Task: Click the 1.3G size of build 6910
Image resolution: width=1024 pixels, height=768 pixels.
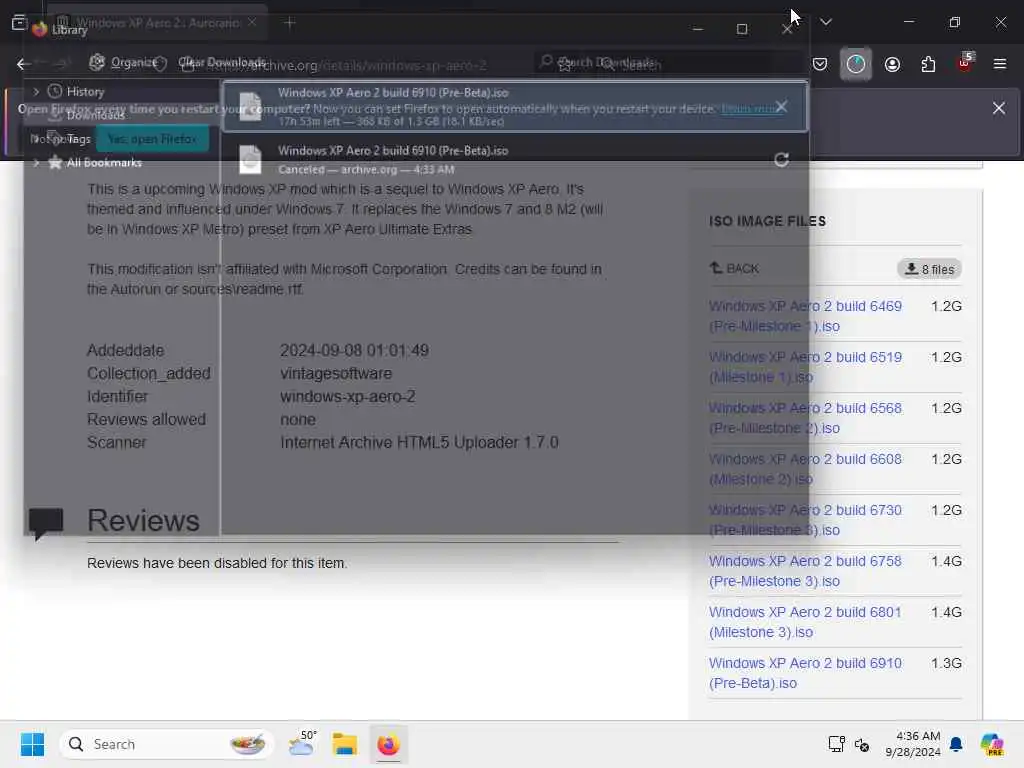Action: [x=946, y=664]
